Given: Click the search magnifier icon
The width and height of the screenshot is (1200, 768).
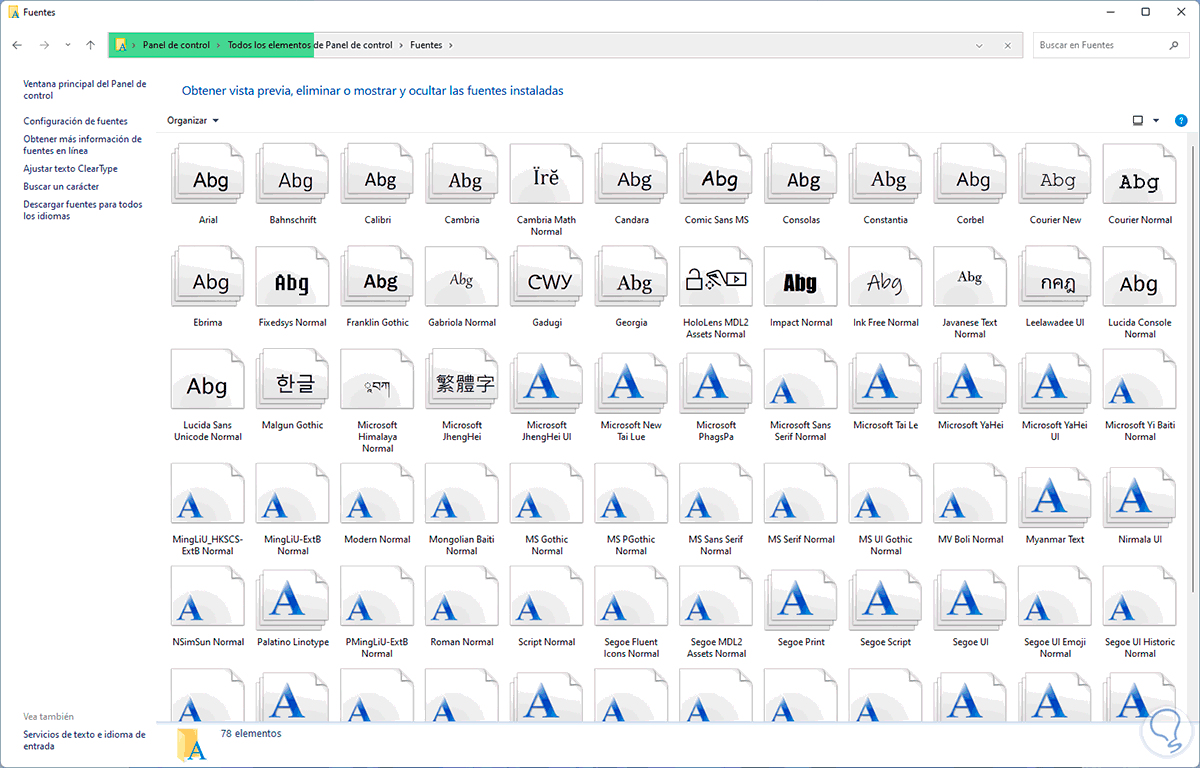Looking at the screenshot, I should coord(1174,45).
